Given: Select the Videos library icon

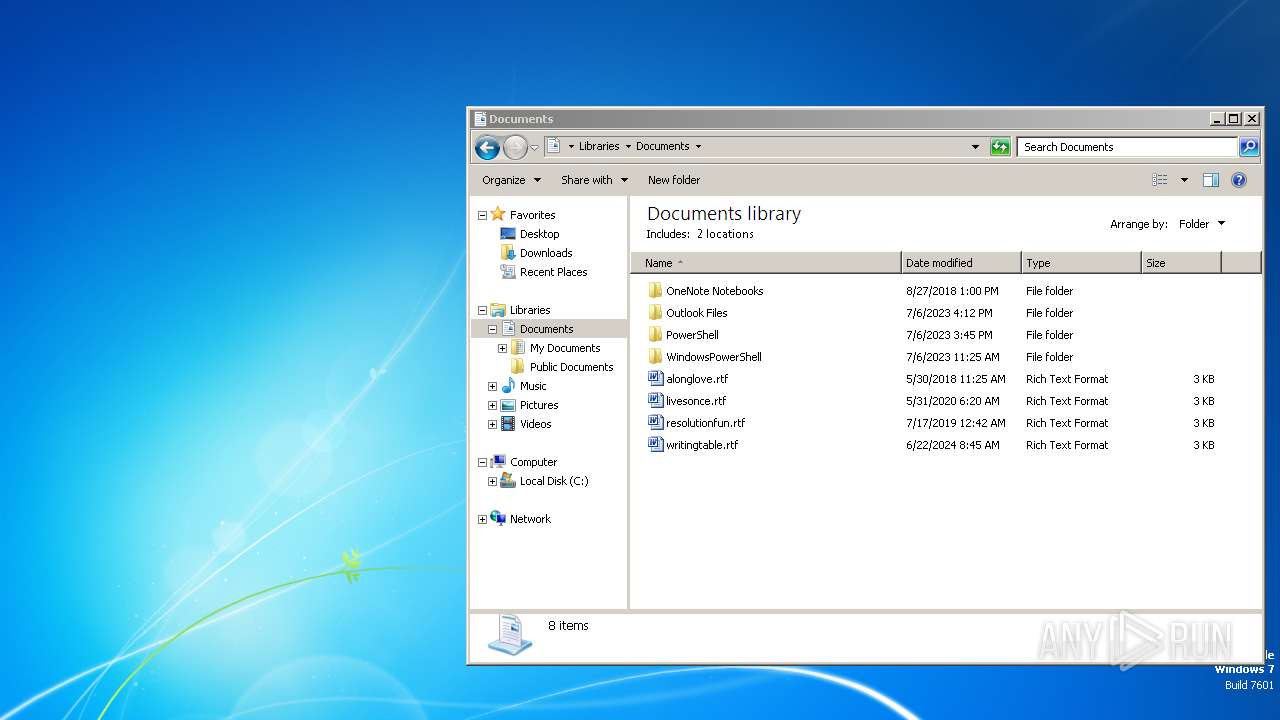Looking at the screenshot, I should coord(508,424).
